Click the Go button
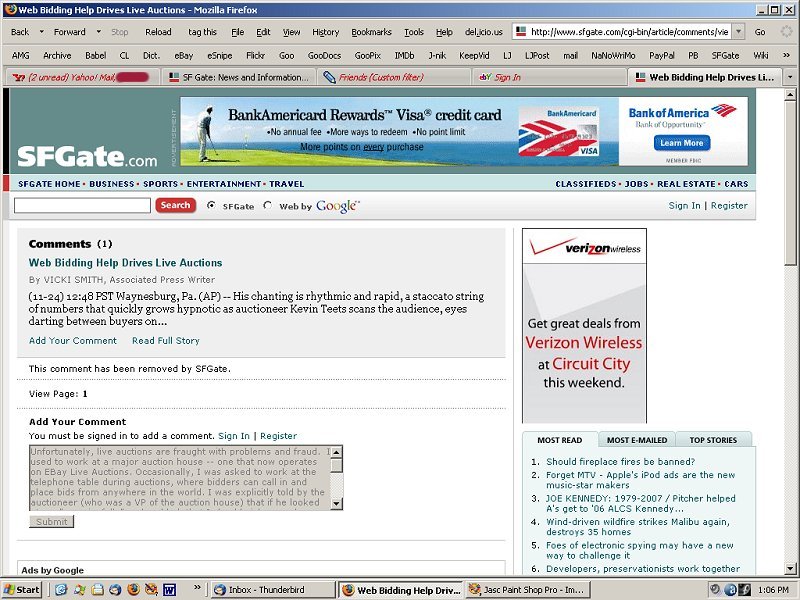The image size is (800, 600). point(760,32)
